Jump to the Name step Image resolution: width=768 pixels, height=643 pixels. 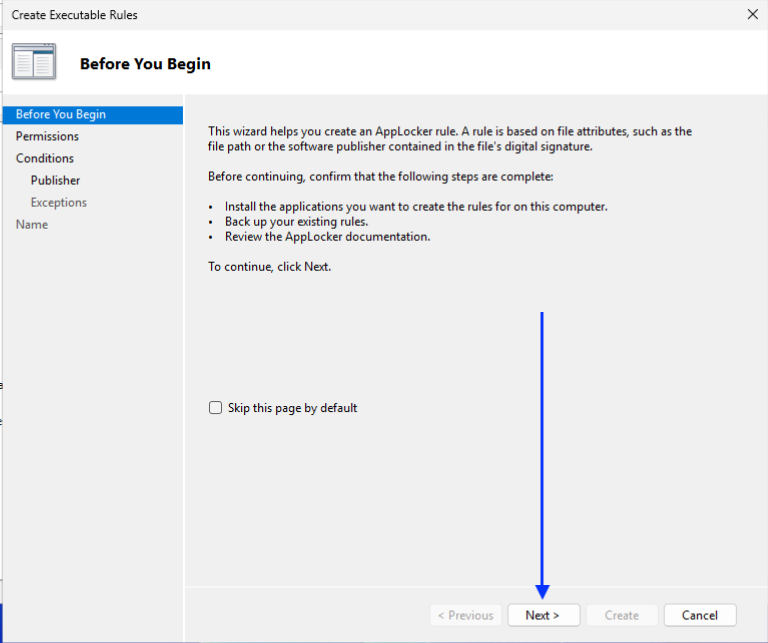32,224
